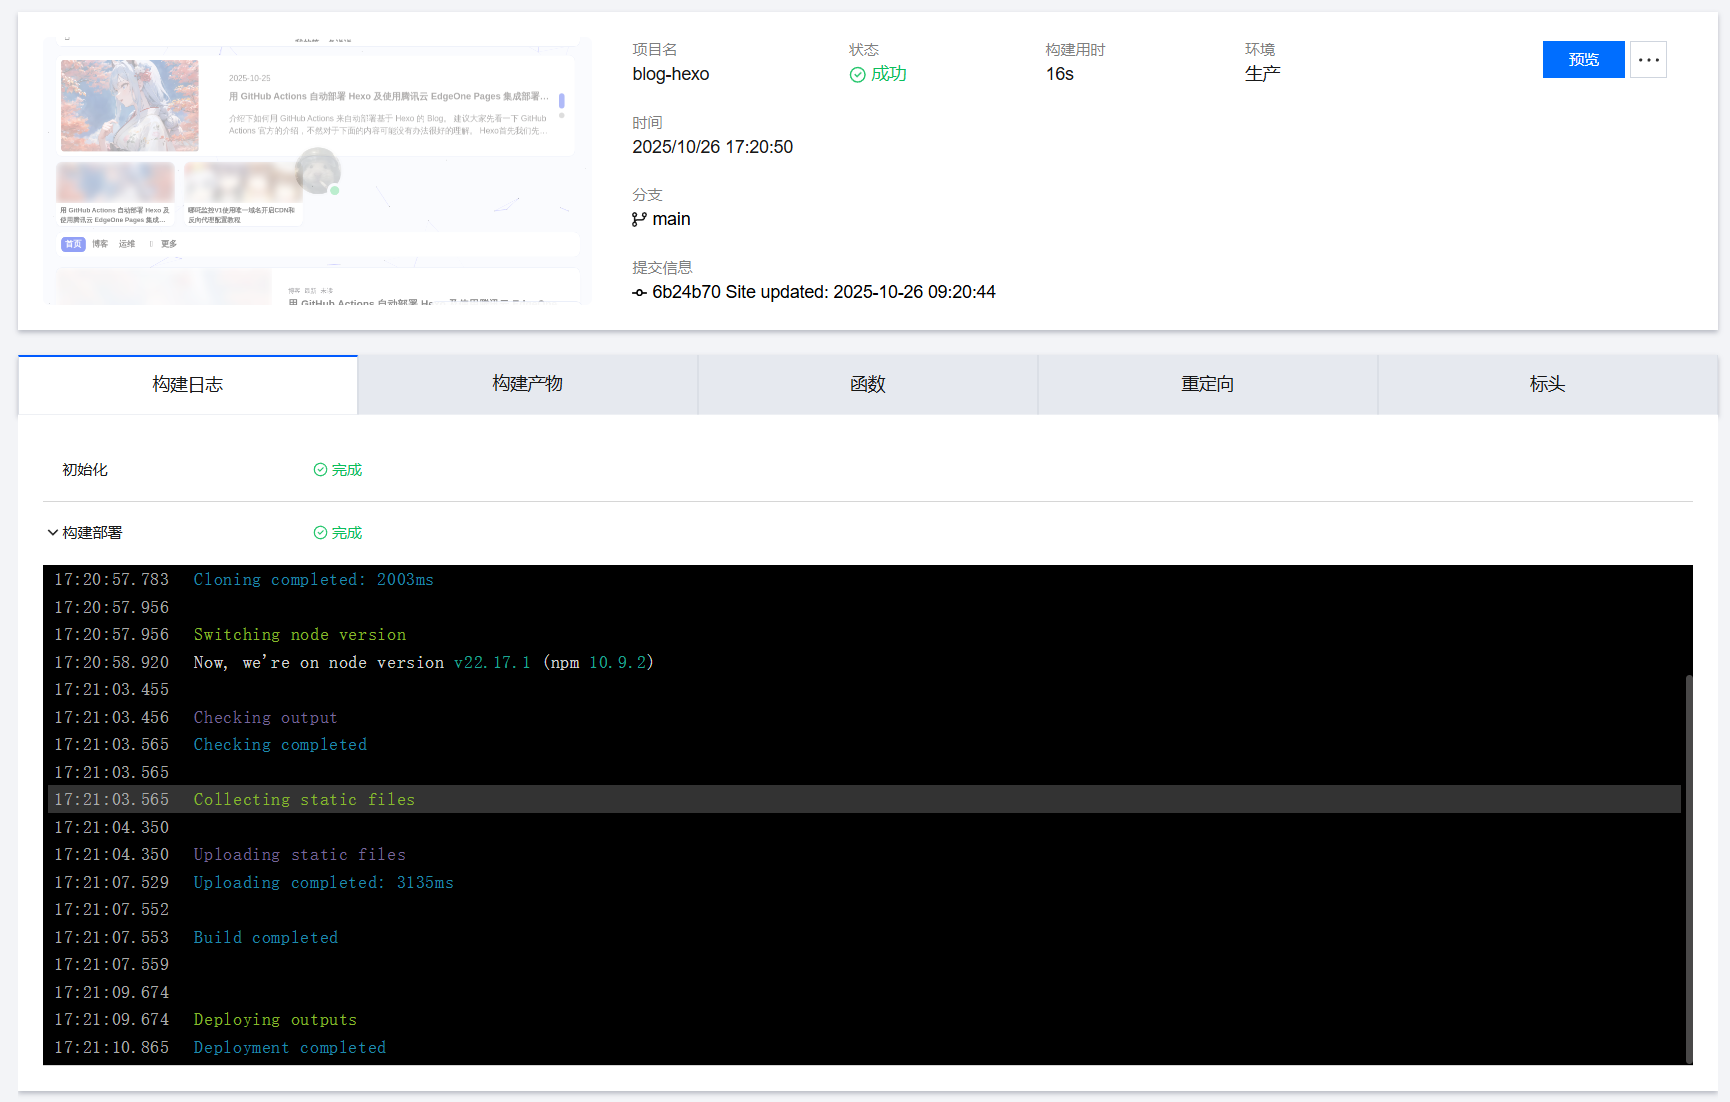Click the site preview thumbnail image

coord(317,171)
